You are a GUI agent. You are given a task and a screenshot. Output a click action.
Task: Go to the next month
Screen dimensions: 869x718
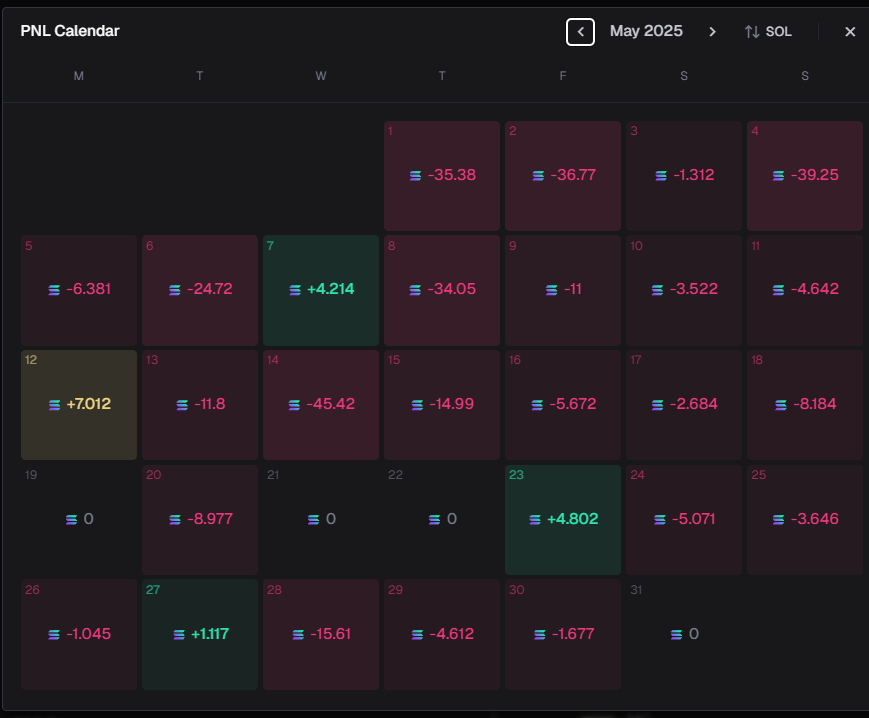point(712,32)
